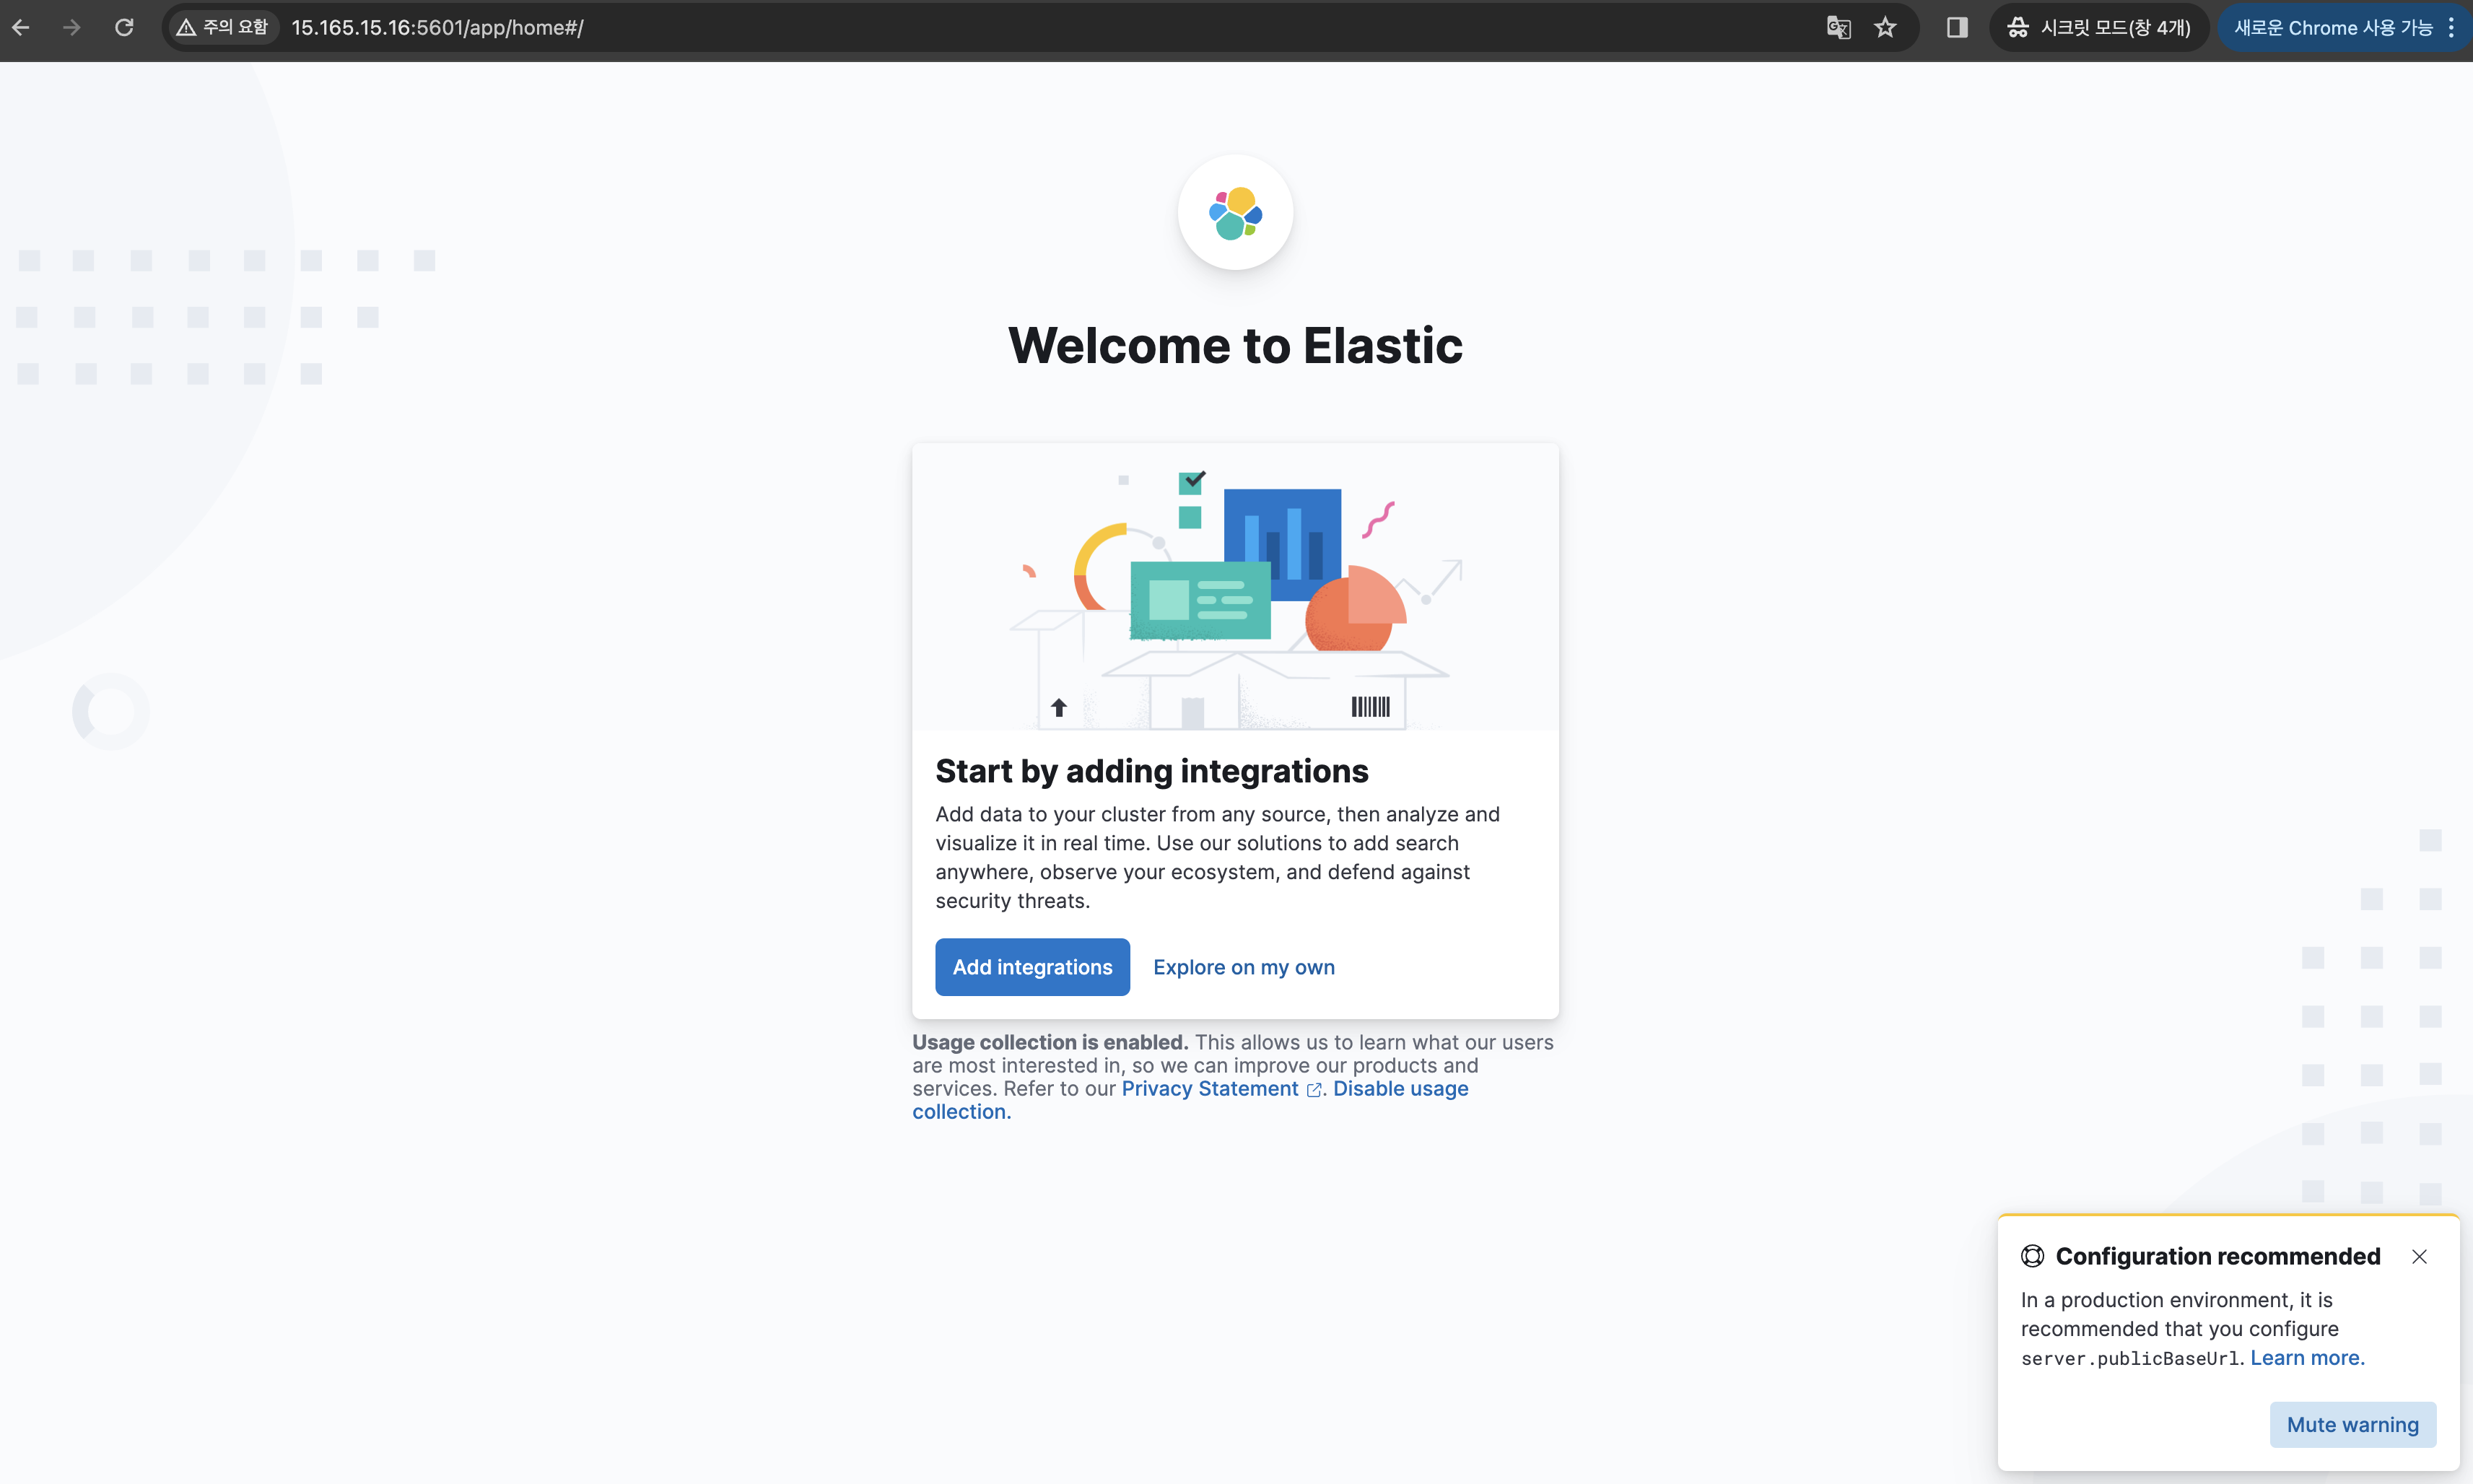Click the Elastic logo at top
Image resolution: width=2473 pixels, height=1484 pixels.
[1235, 213]
